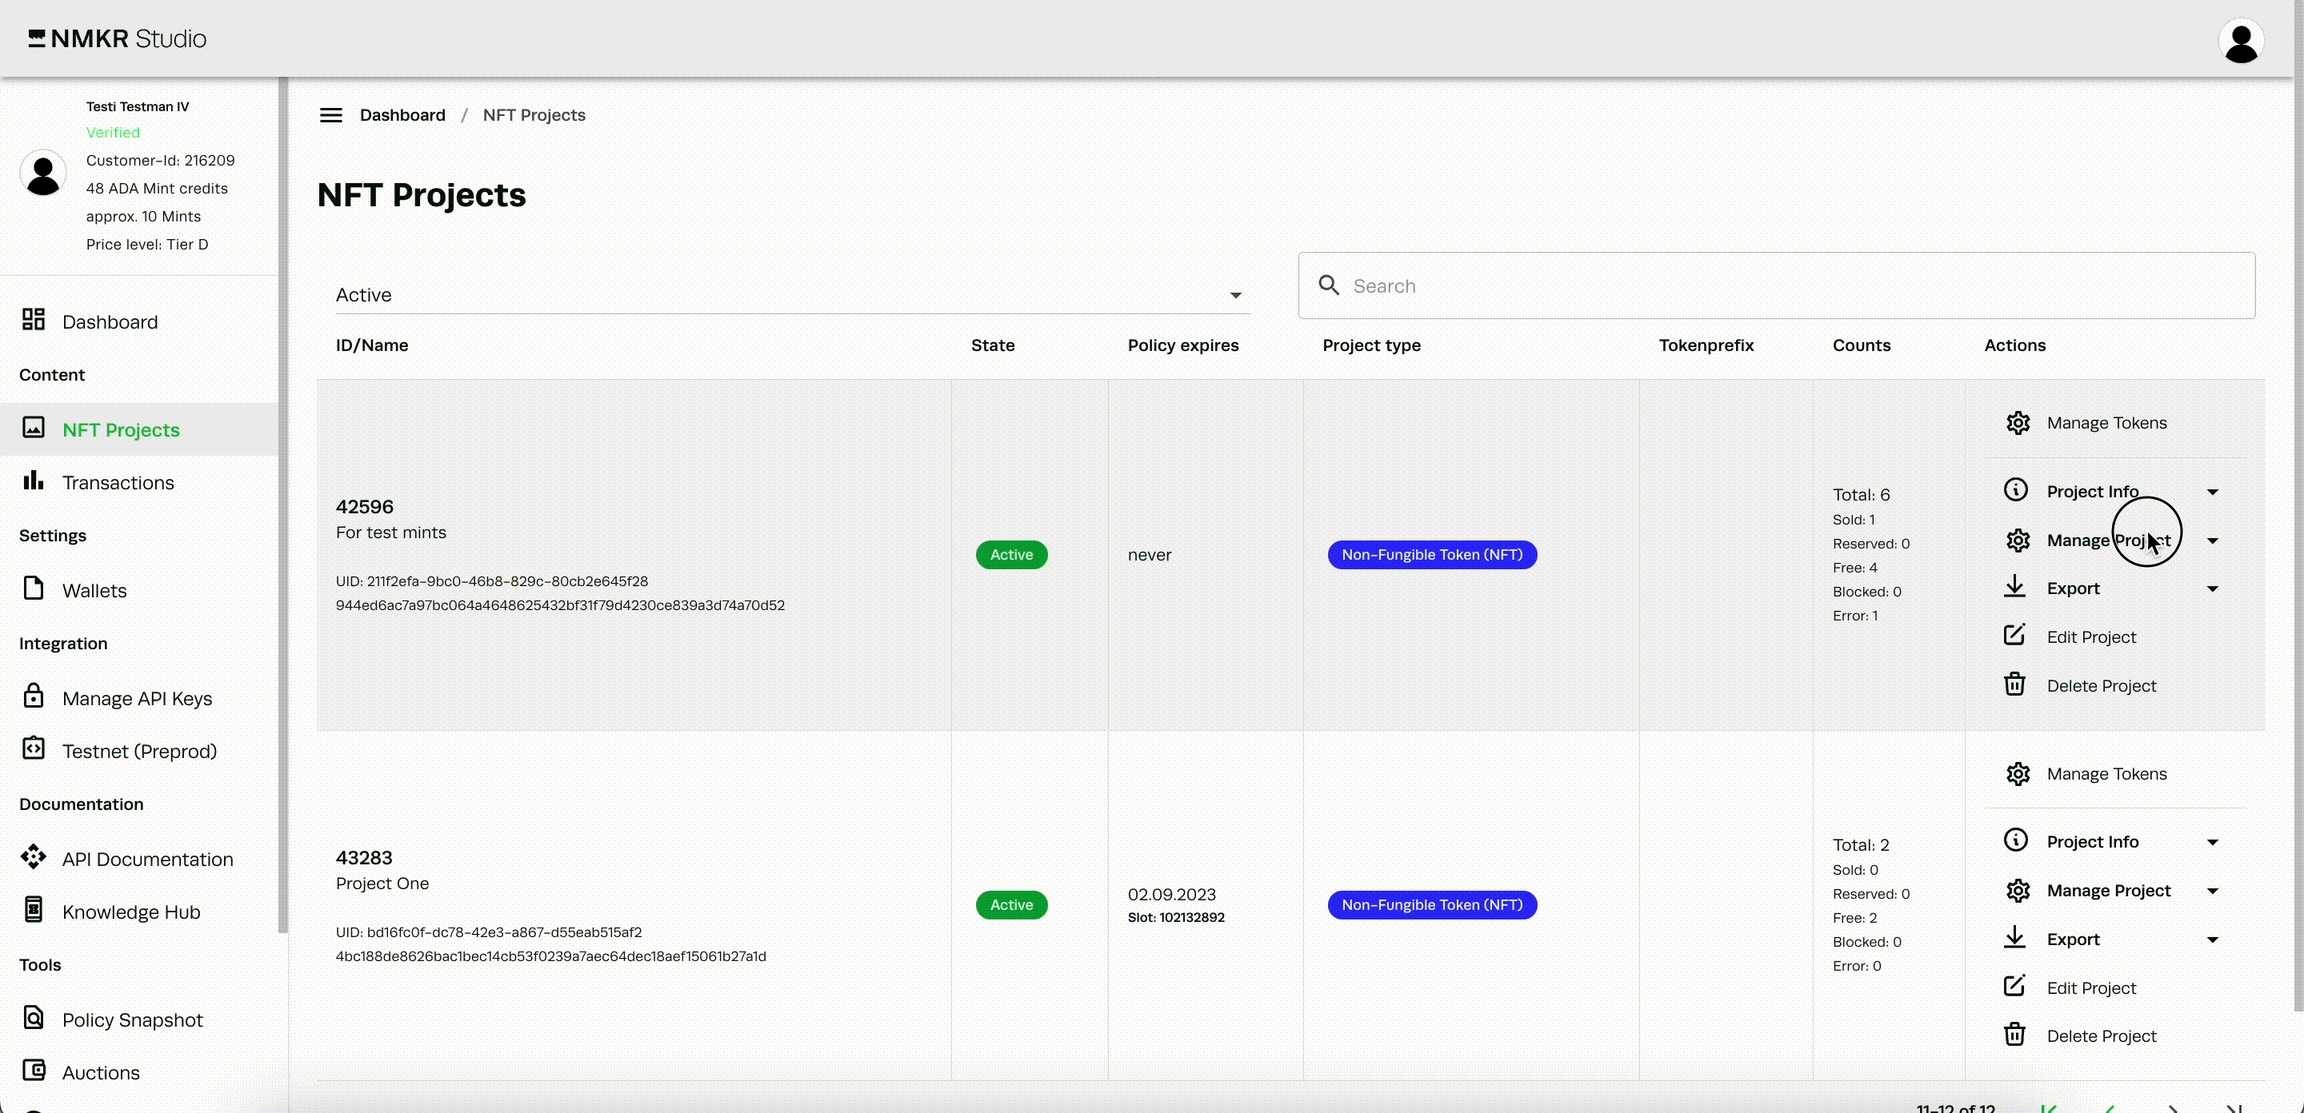This screenshot has width=2304, height=1113.
Task: Click the Dashboard breadcrumb link
Action: pyautogui.click(x=402, y=116)
